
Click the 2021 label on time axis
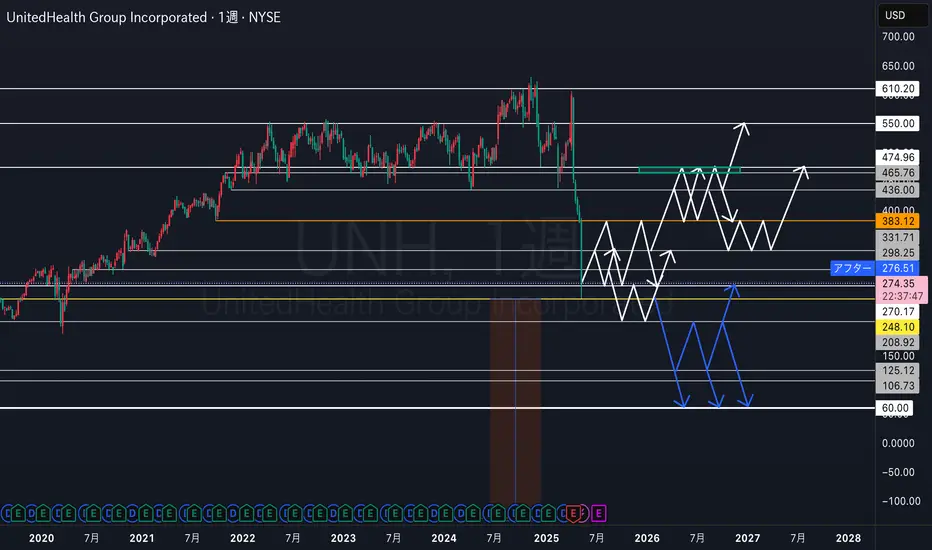141,538
